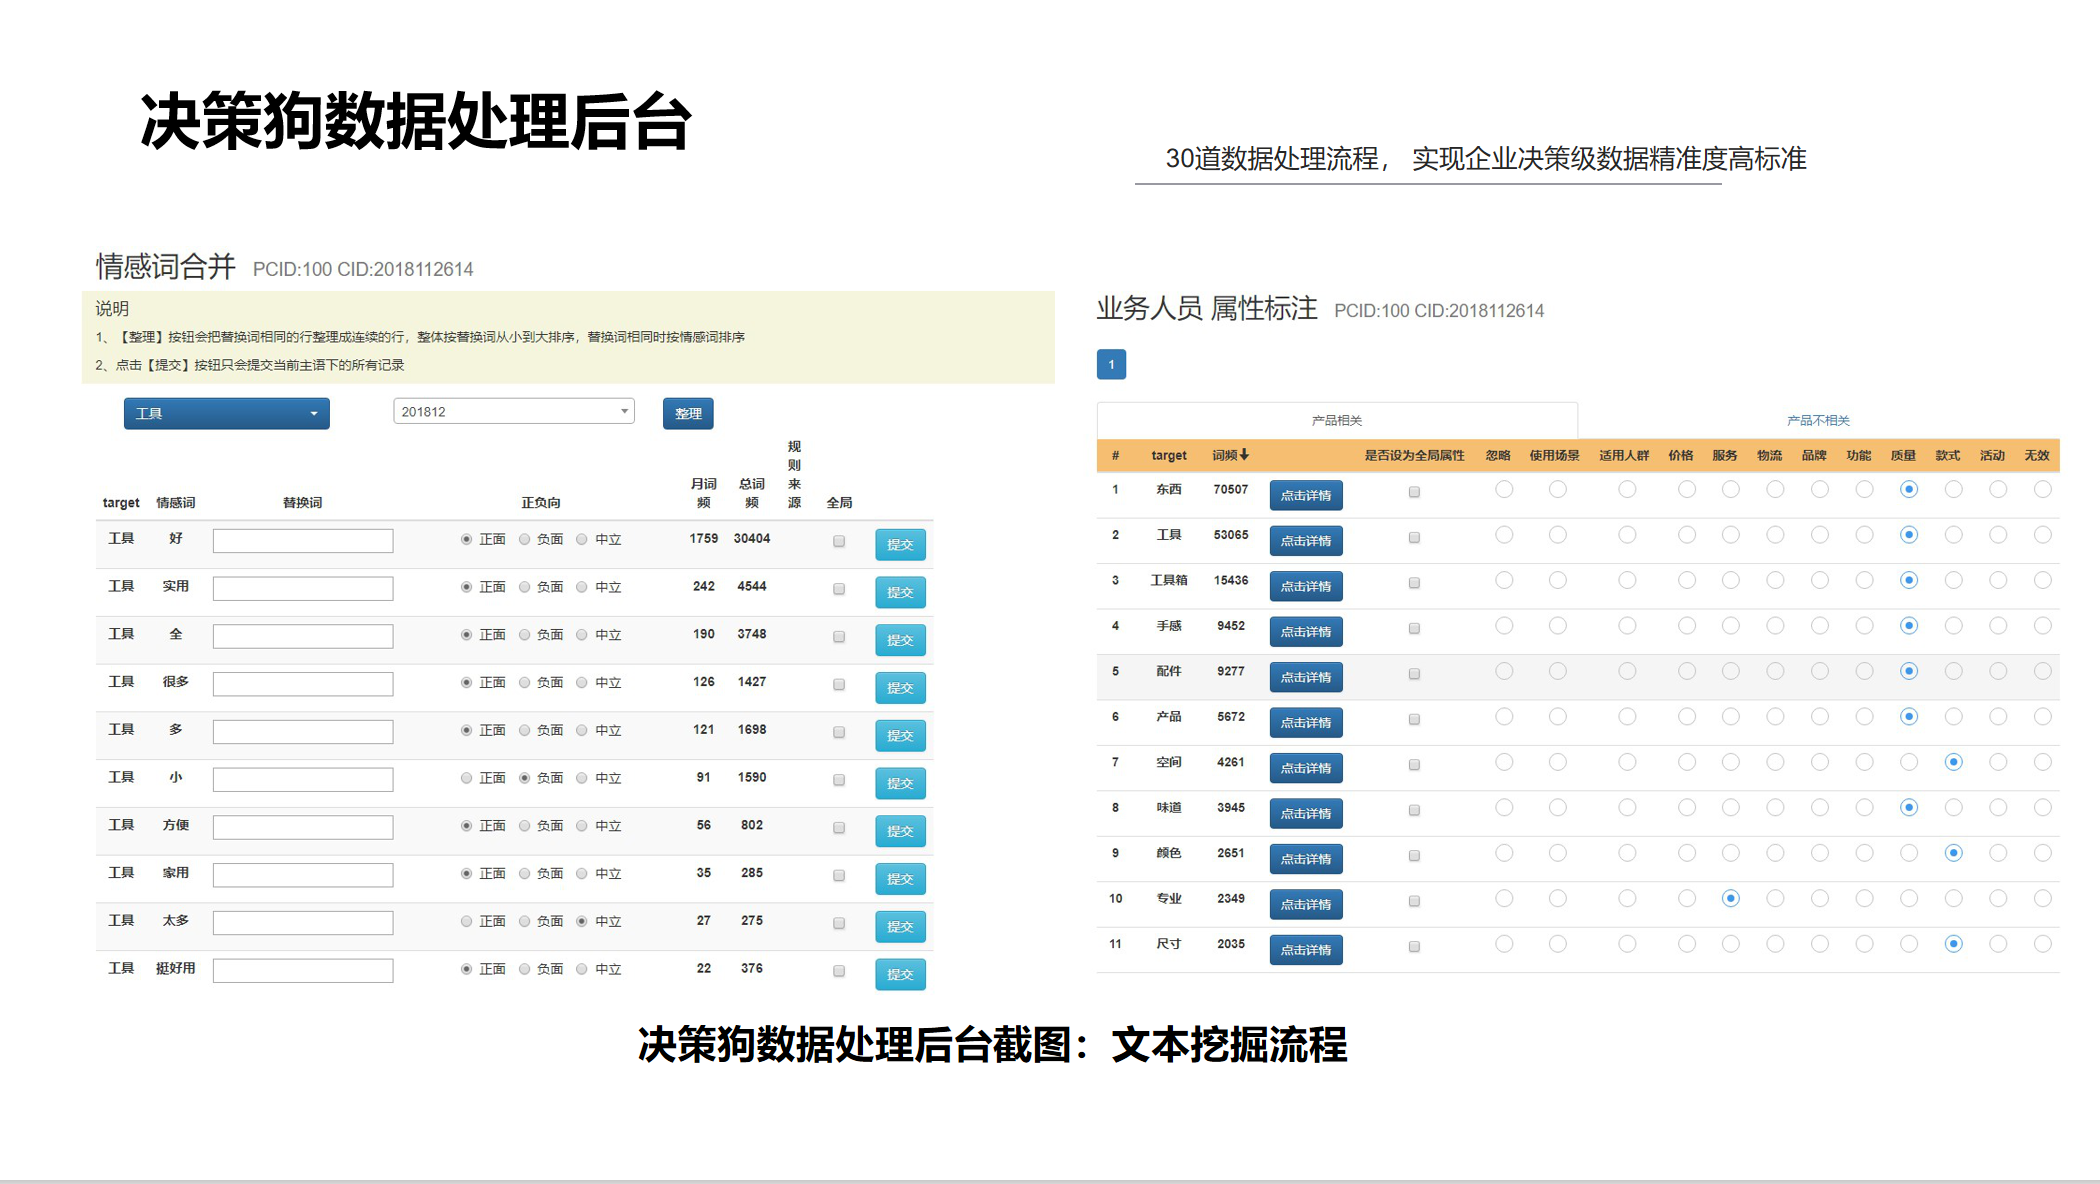
Task: Tick the 全局 checkbox for 很多
Action: [x=839, y=684]
